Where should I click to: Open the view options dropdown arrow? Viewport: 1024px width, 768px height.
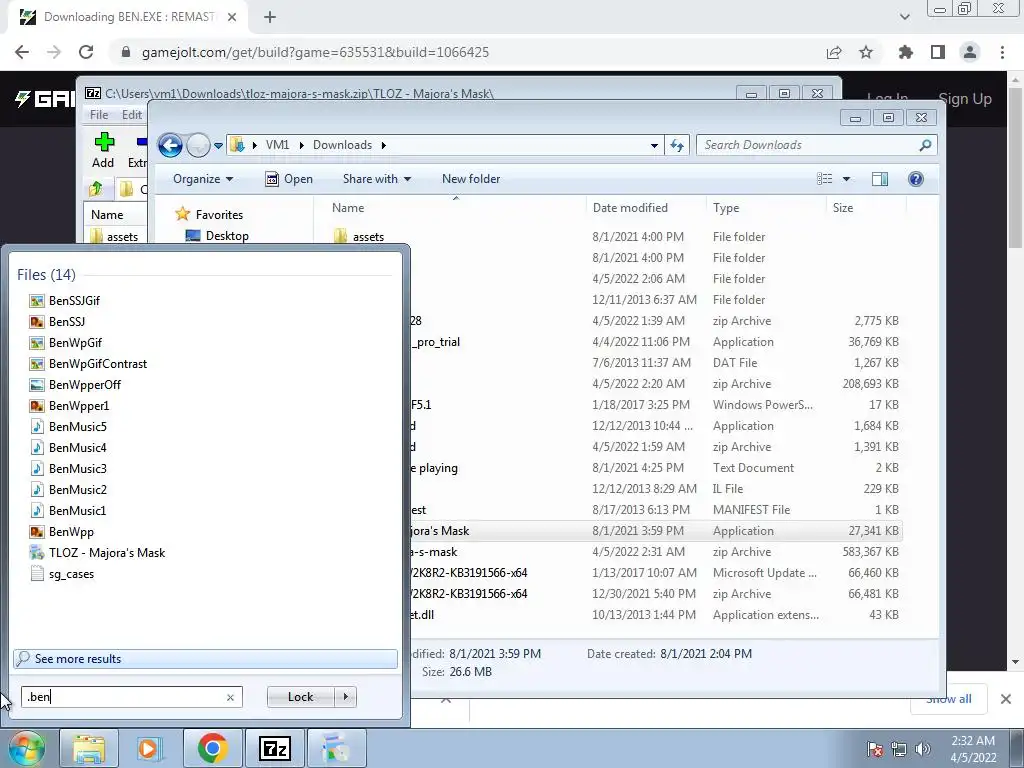click(x=846, y=179)
